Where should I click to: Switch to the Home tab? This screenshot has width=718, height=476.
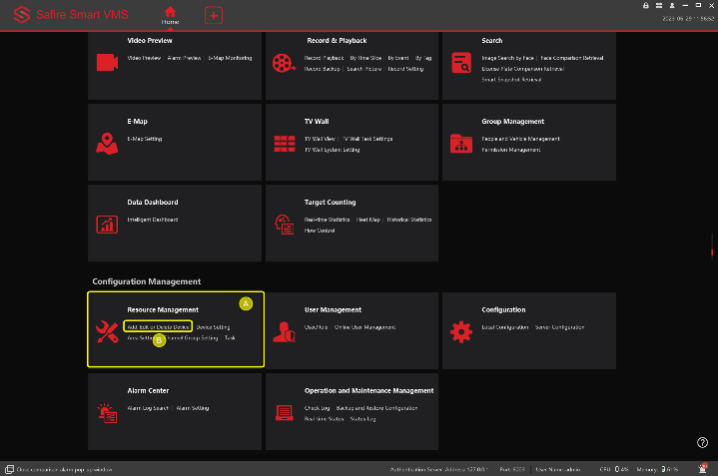(169, 15)
